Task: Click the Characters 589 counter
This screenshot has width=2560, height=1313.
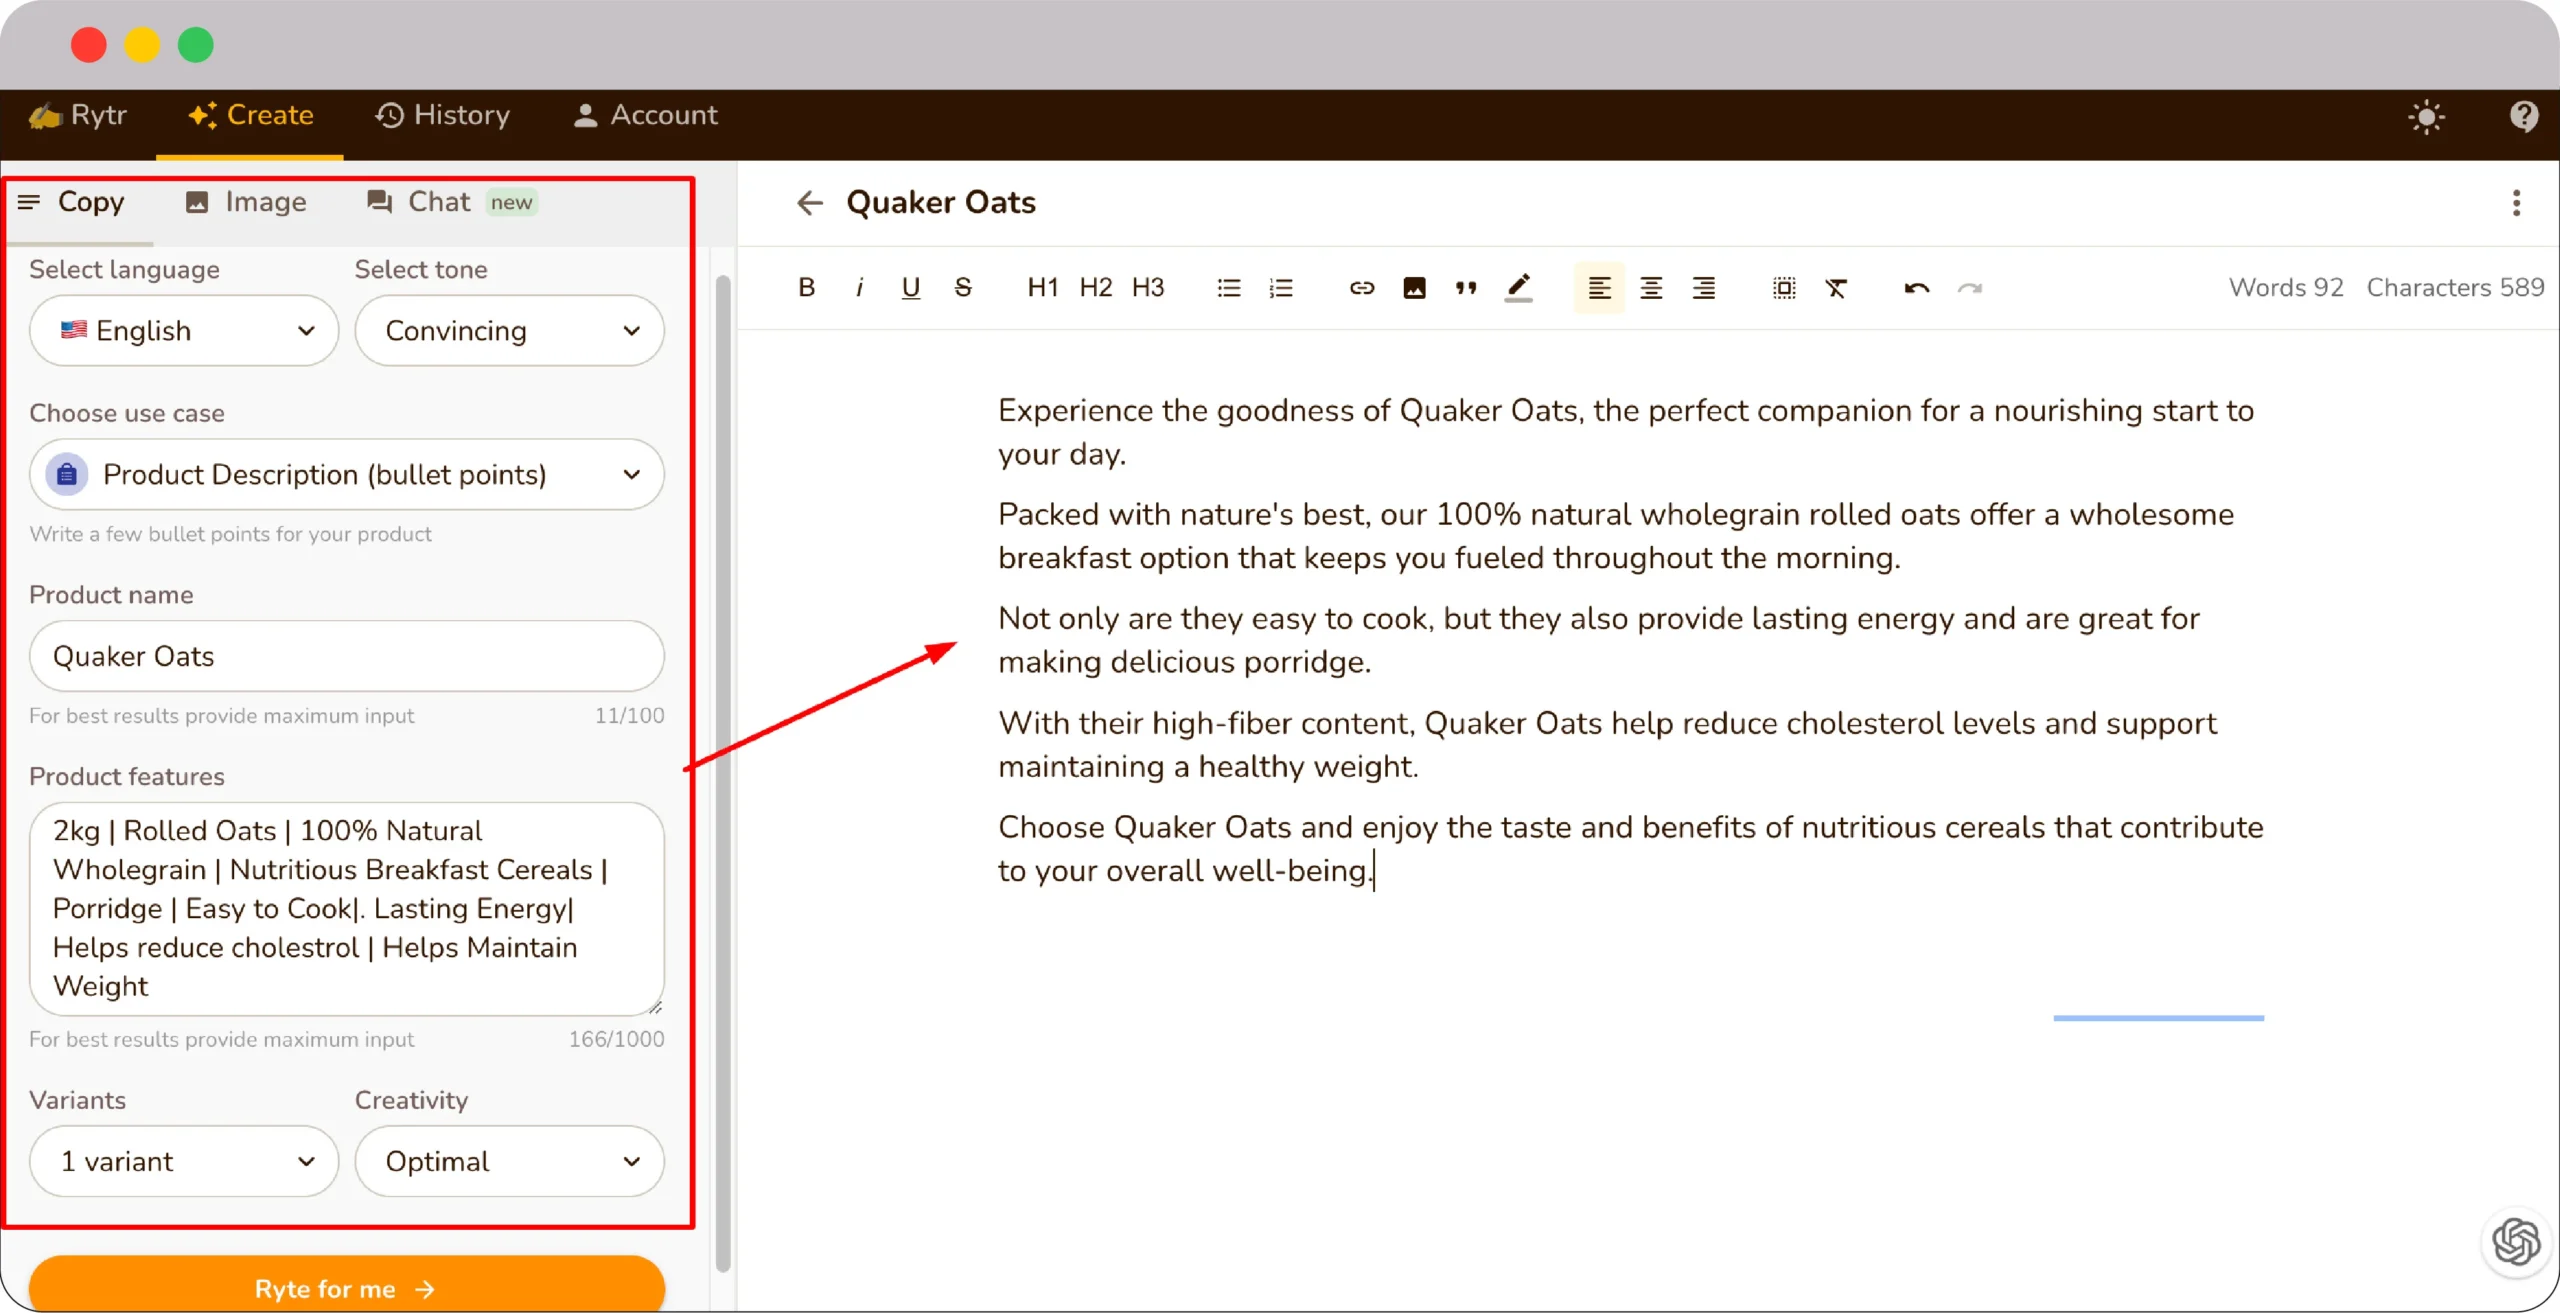Action: tap(2455, 288)
